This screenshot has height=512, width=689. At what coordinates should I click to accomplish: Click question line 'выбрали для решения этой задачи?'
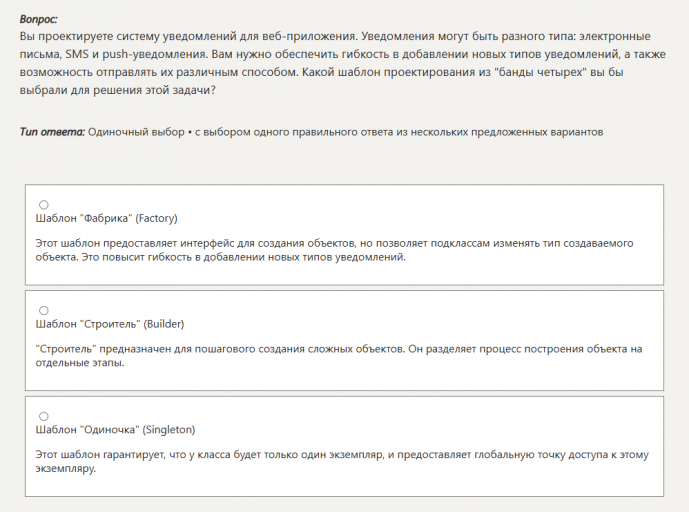117,89
